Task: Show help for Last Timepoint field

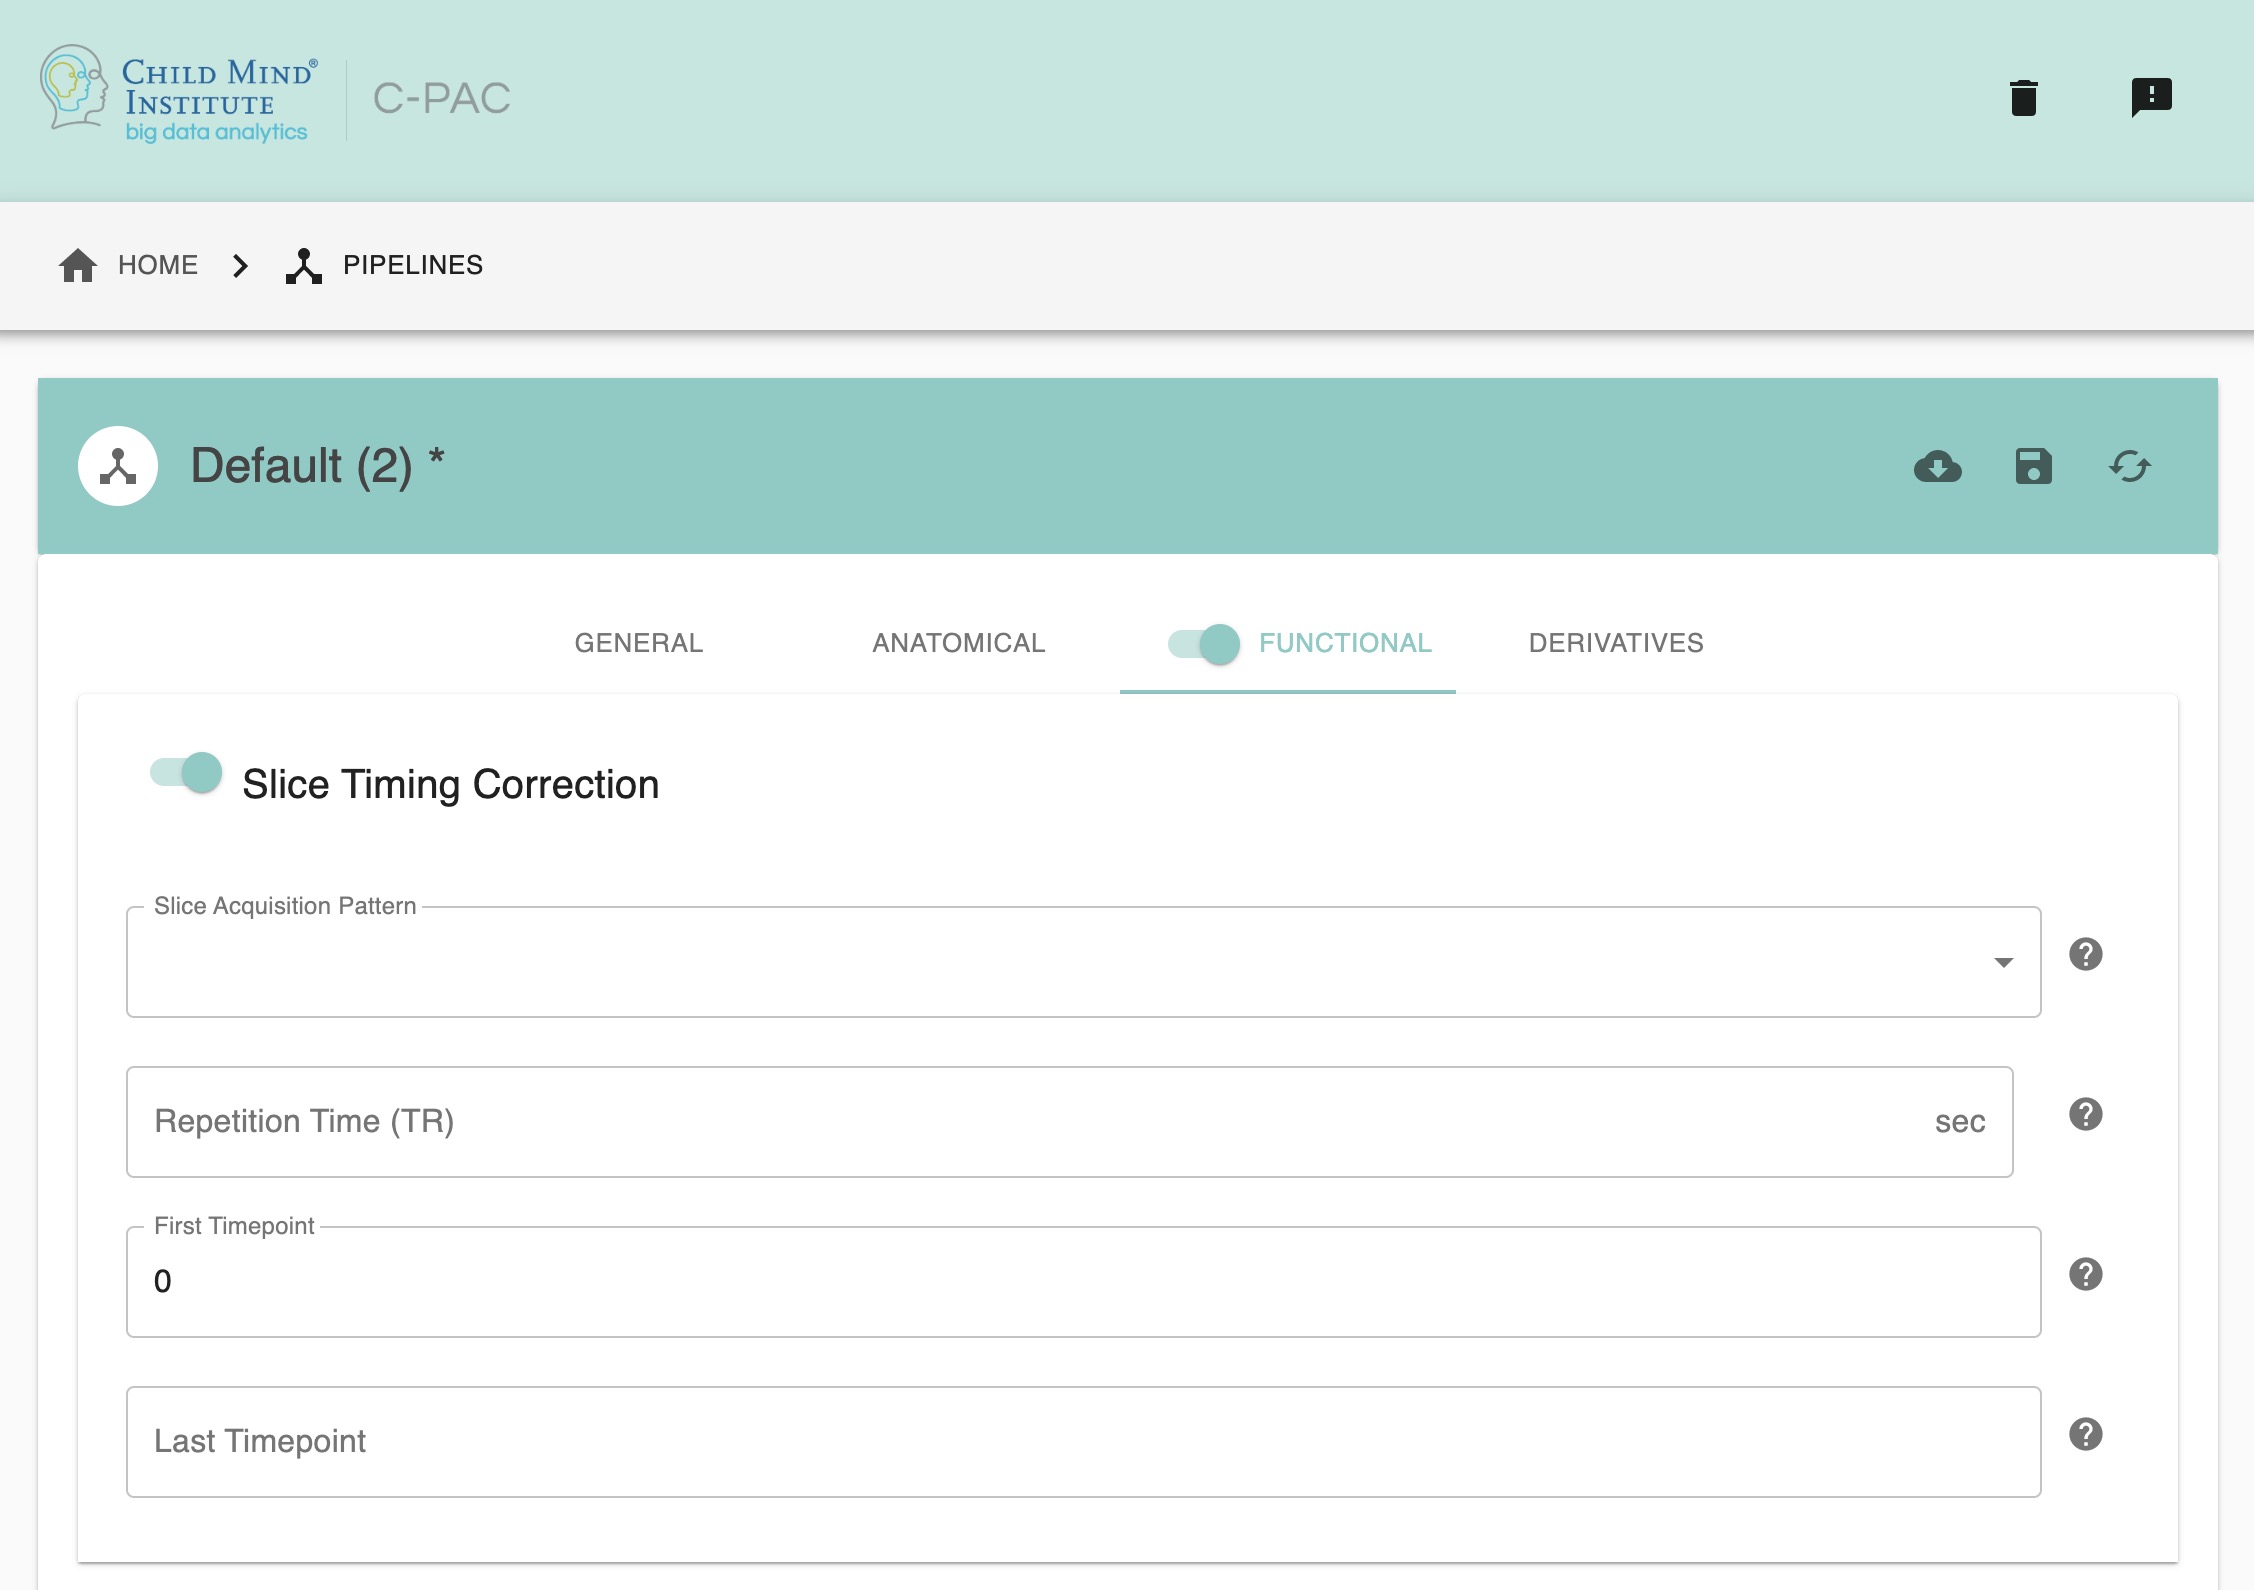Action: click(2085, 1434)
